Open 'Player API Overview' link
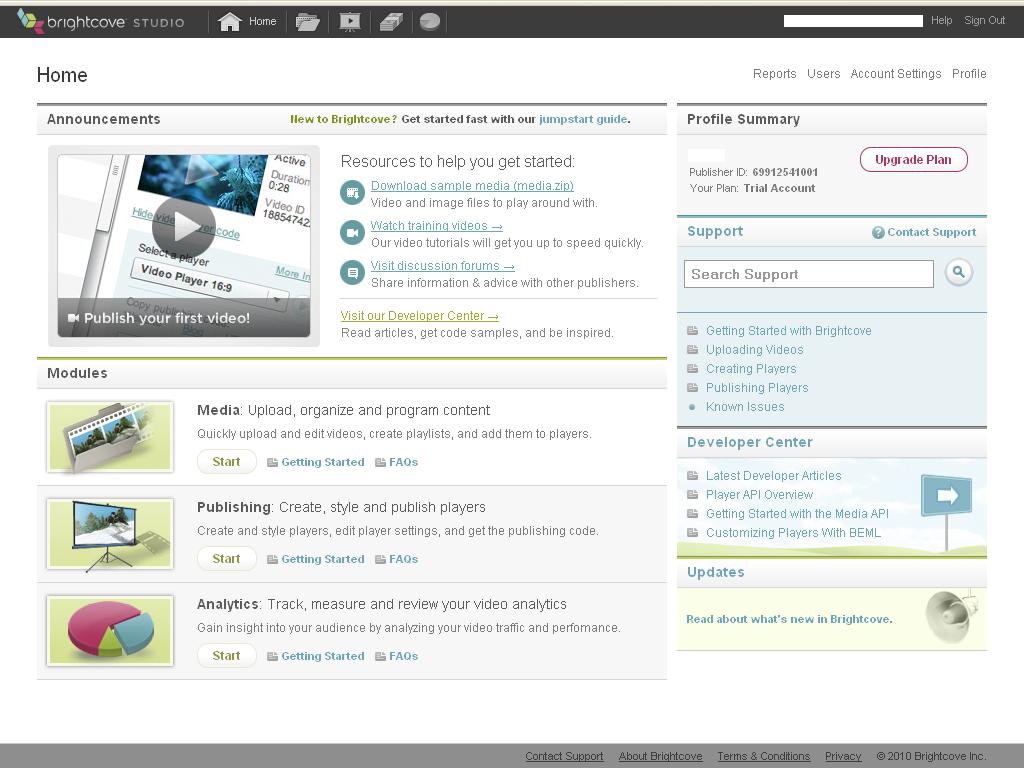The image size is (1024, 768). [759, 494]
